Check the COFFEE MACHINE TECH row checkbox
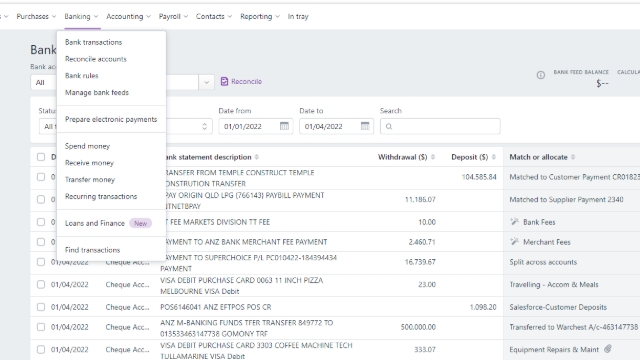 41,349
